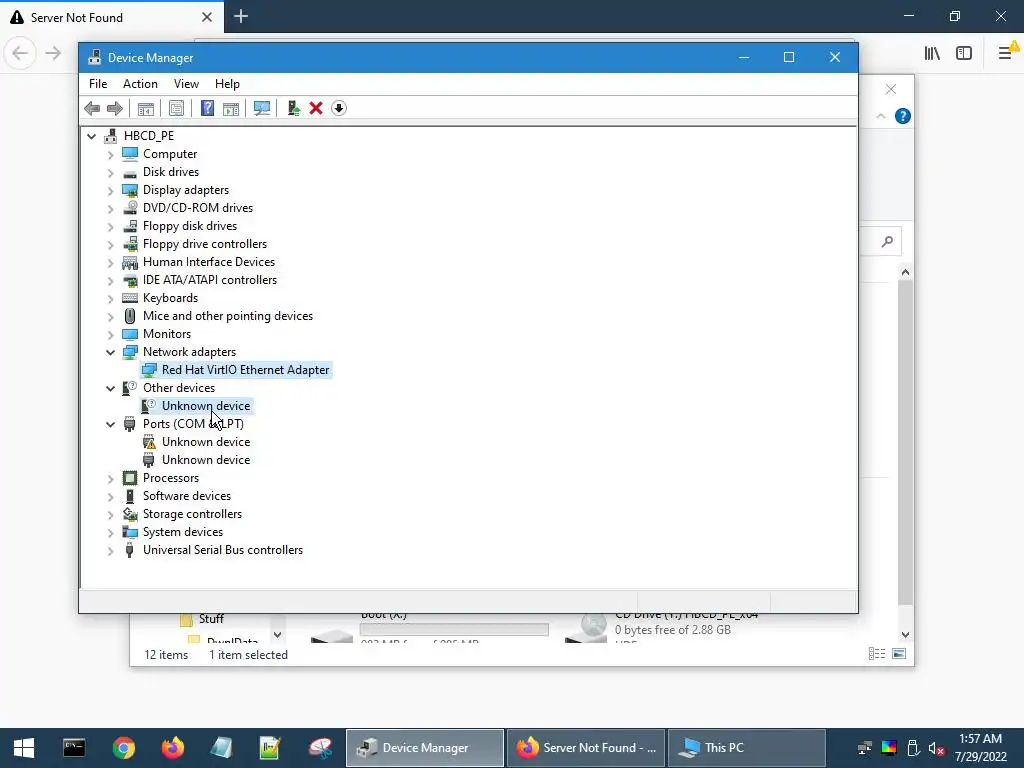
Task: Select the Keyboards category
Action: [x=170, y=298]
